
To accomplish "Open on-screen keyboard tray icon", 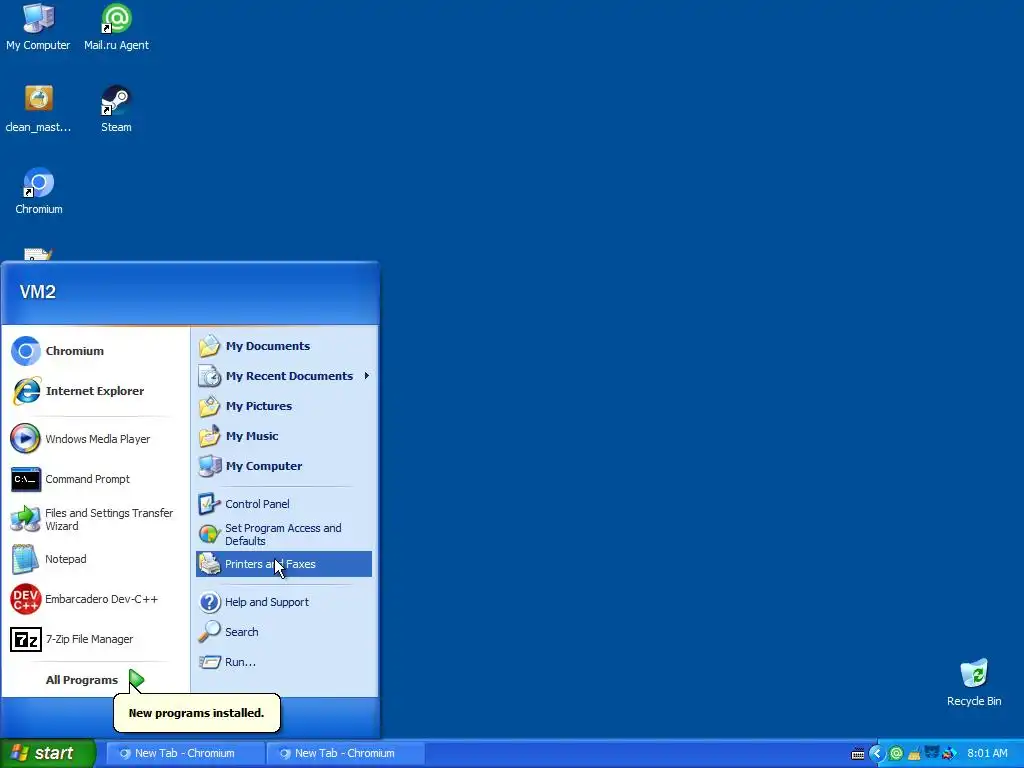I will (x=858, y=754).
